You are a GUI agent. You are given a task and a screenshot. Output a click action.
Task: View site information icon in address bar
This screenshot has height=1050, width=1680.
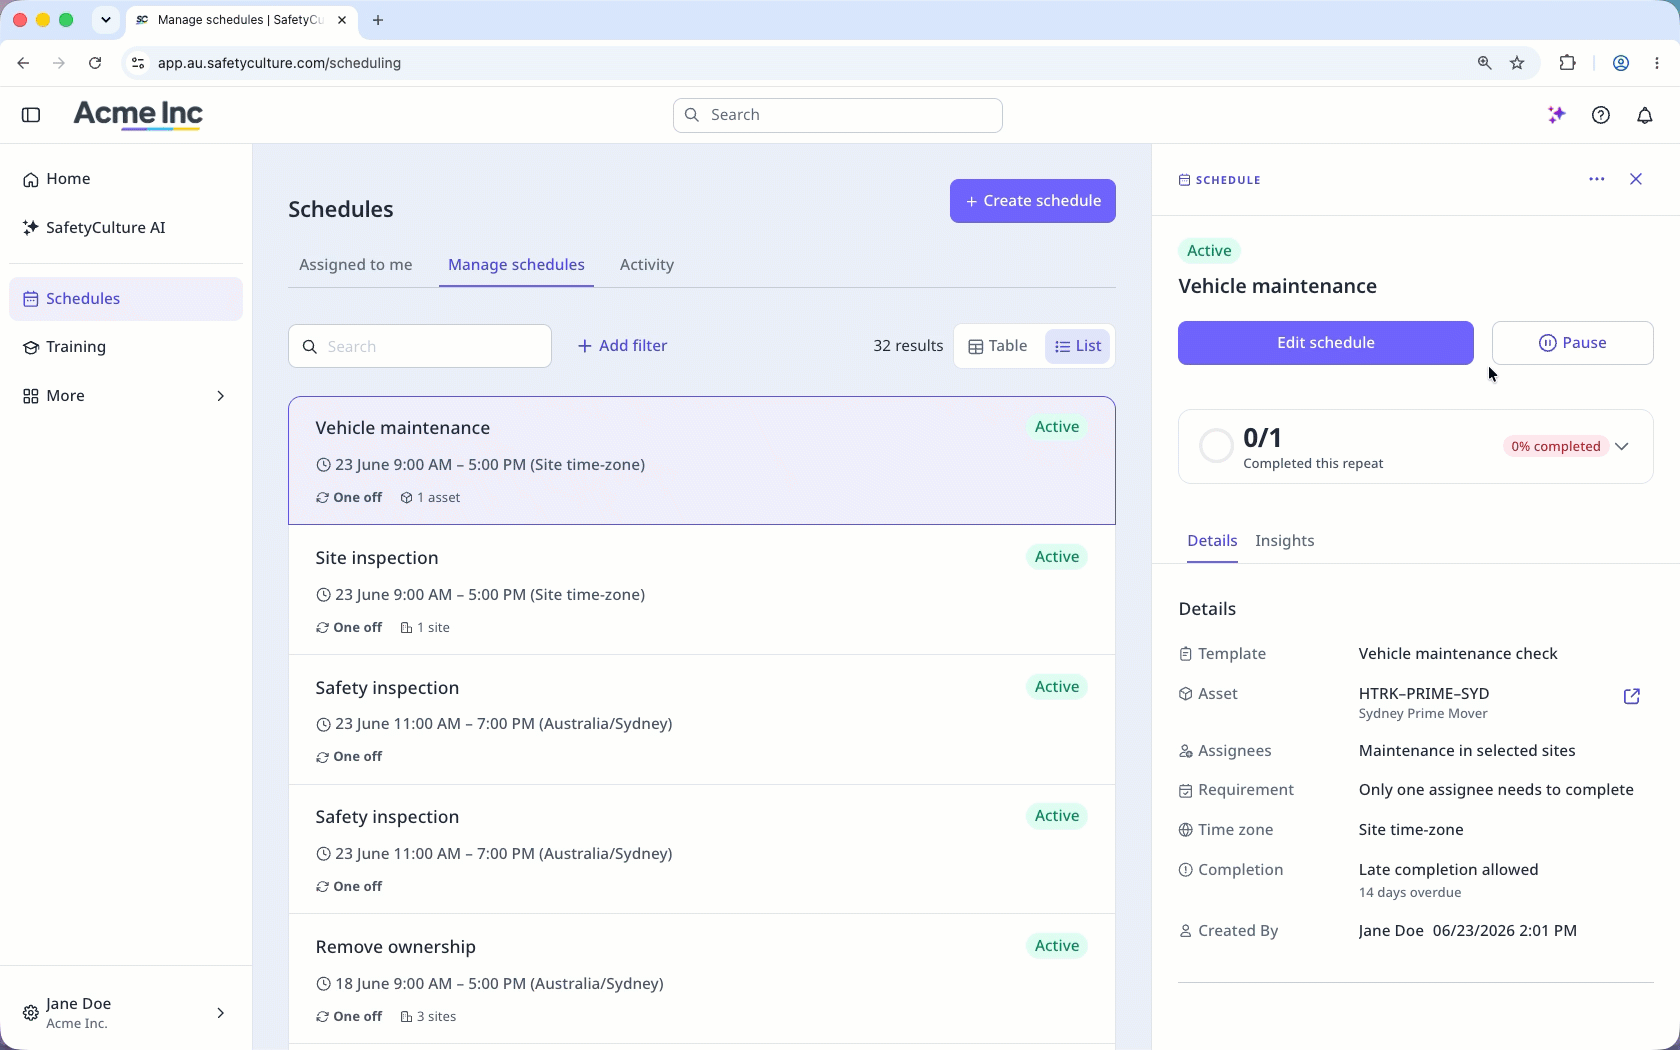(x=138, y=63)
